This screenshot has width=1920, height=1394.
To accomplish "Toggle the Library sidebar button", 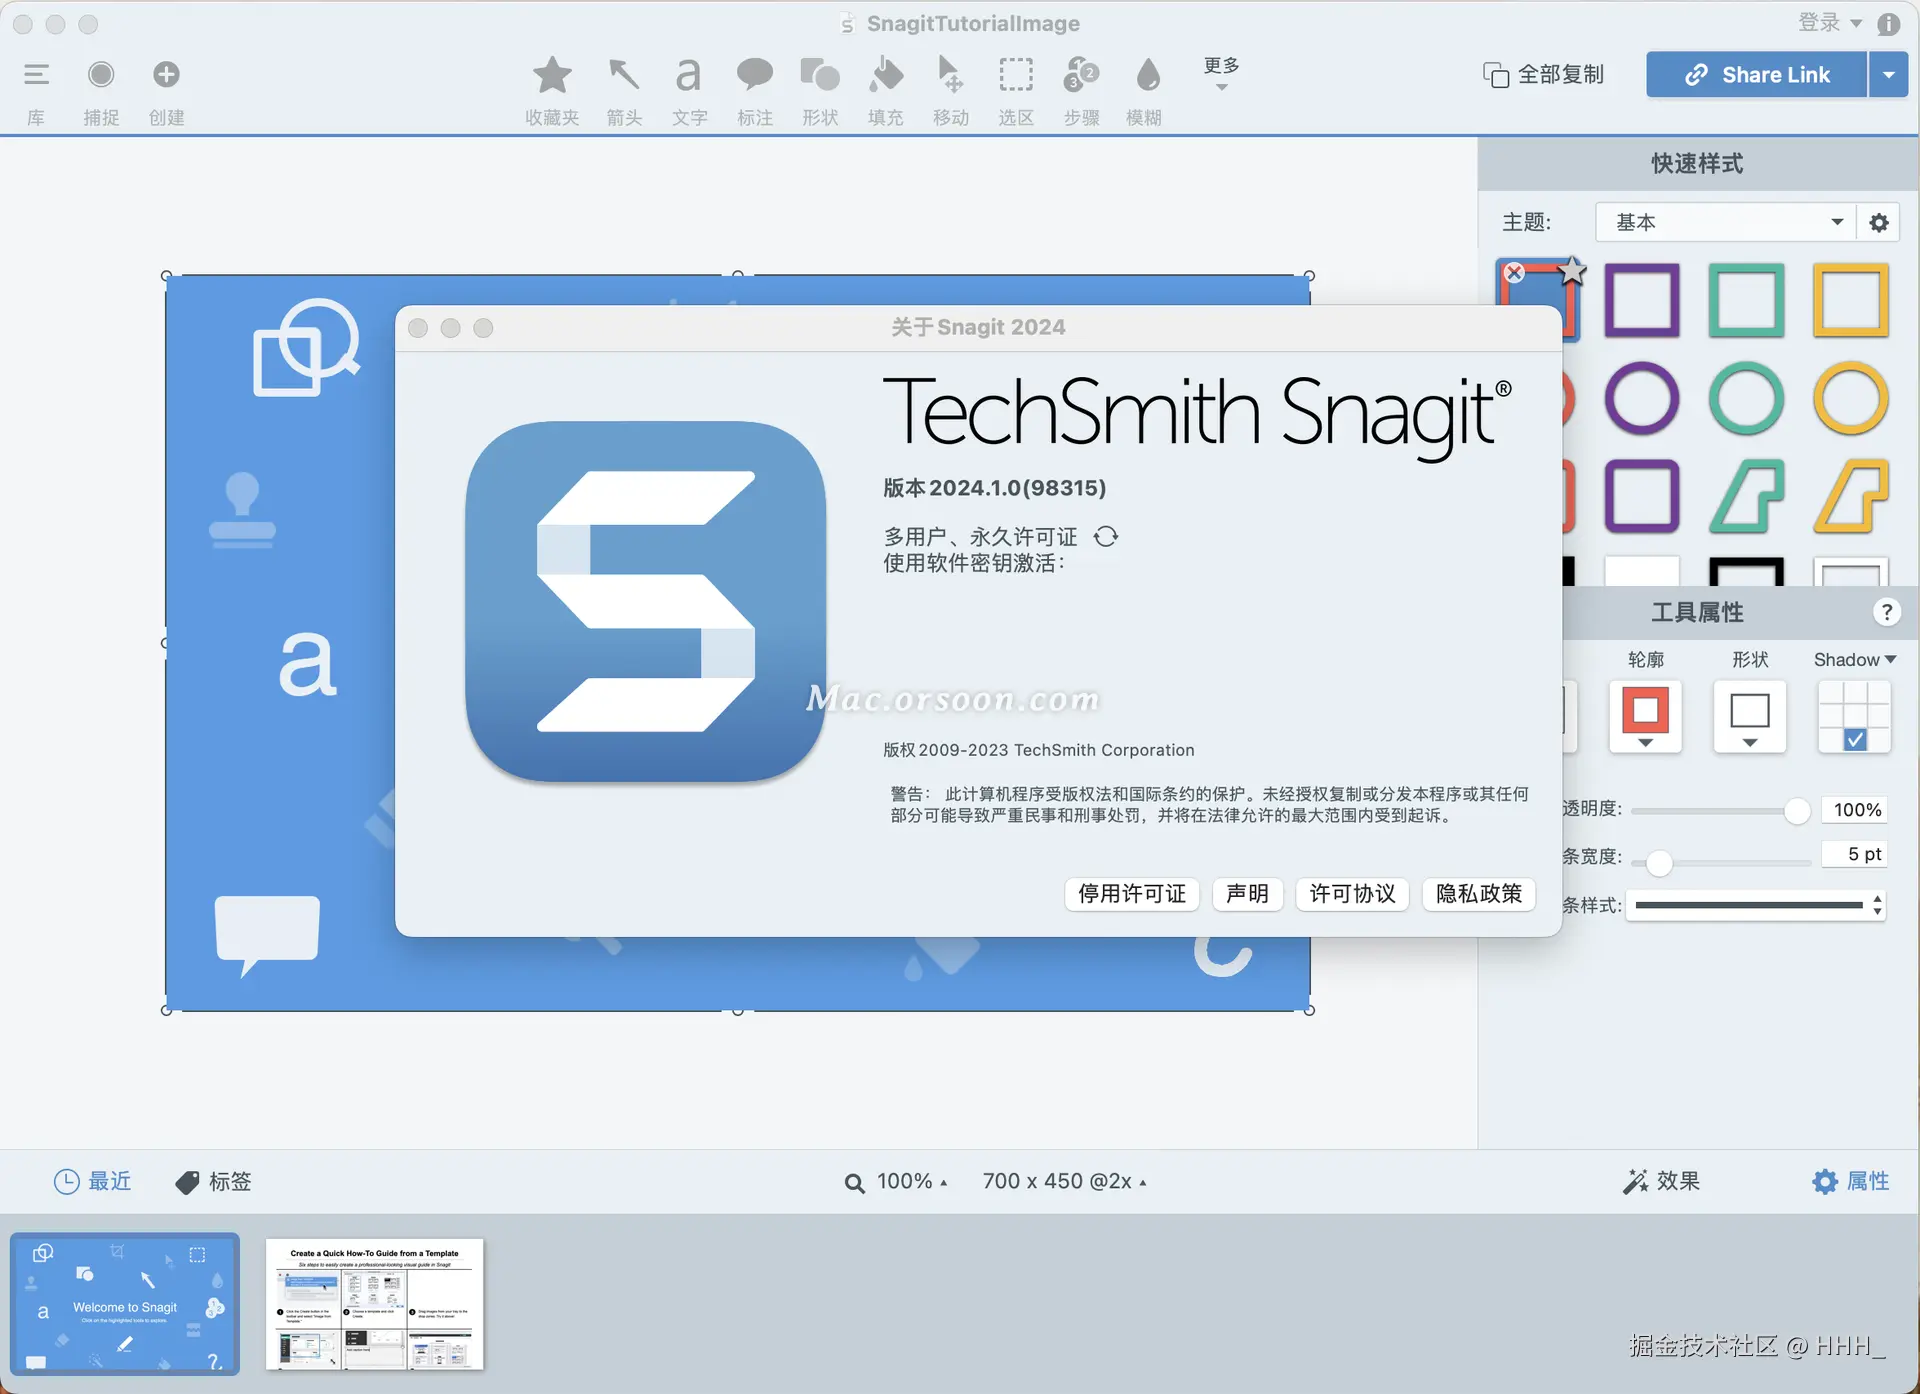I will click(x=36, y=76).
